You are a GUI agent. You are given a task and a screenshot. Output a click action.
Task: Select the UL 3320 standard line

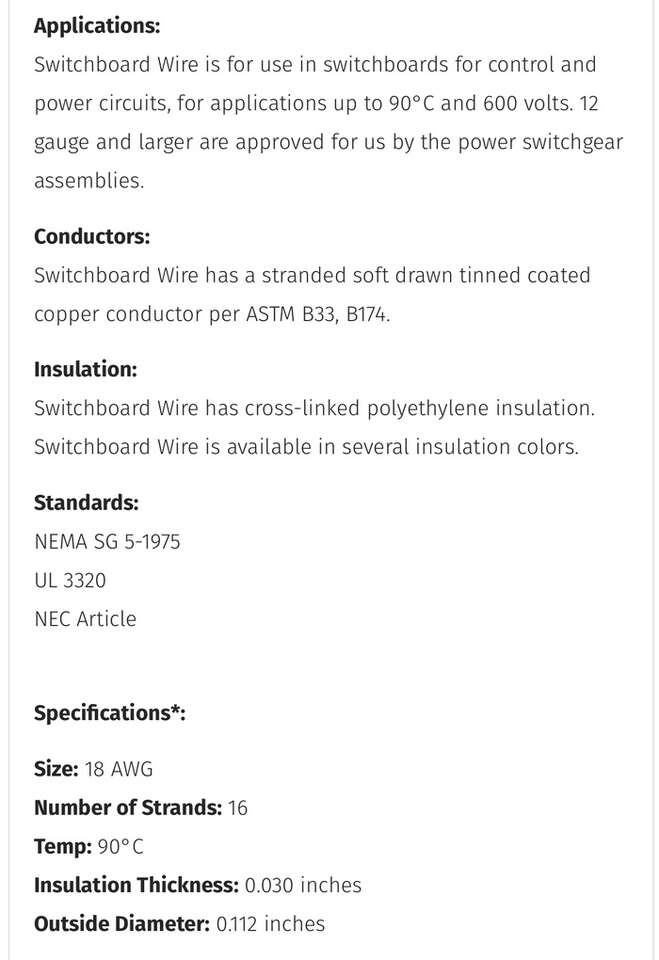(x=70, y=580)
